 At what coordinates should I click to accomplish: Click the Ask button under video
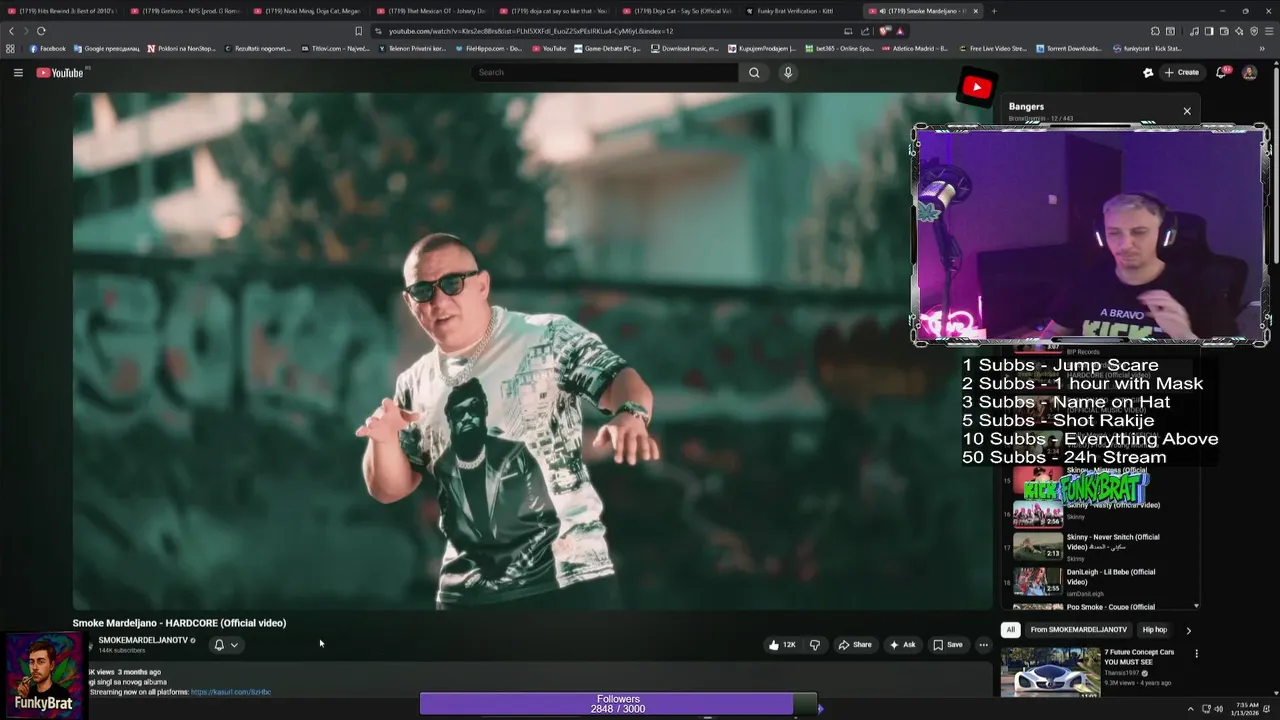click(903, 645)
